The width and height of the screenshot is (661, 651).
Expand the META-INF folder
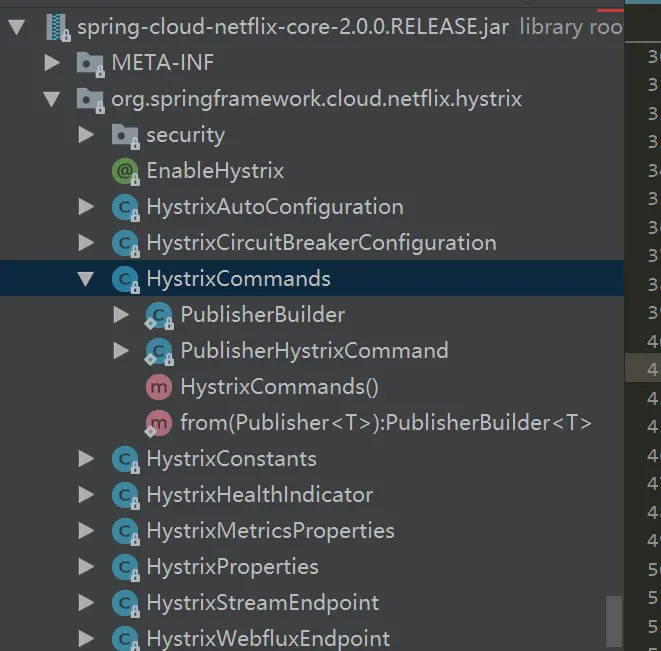[52, 63]
